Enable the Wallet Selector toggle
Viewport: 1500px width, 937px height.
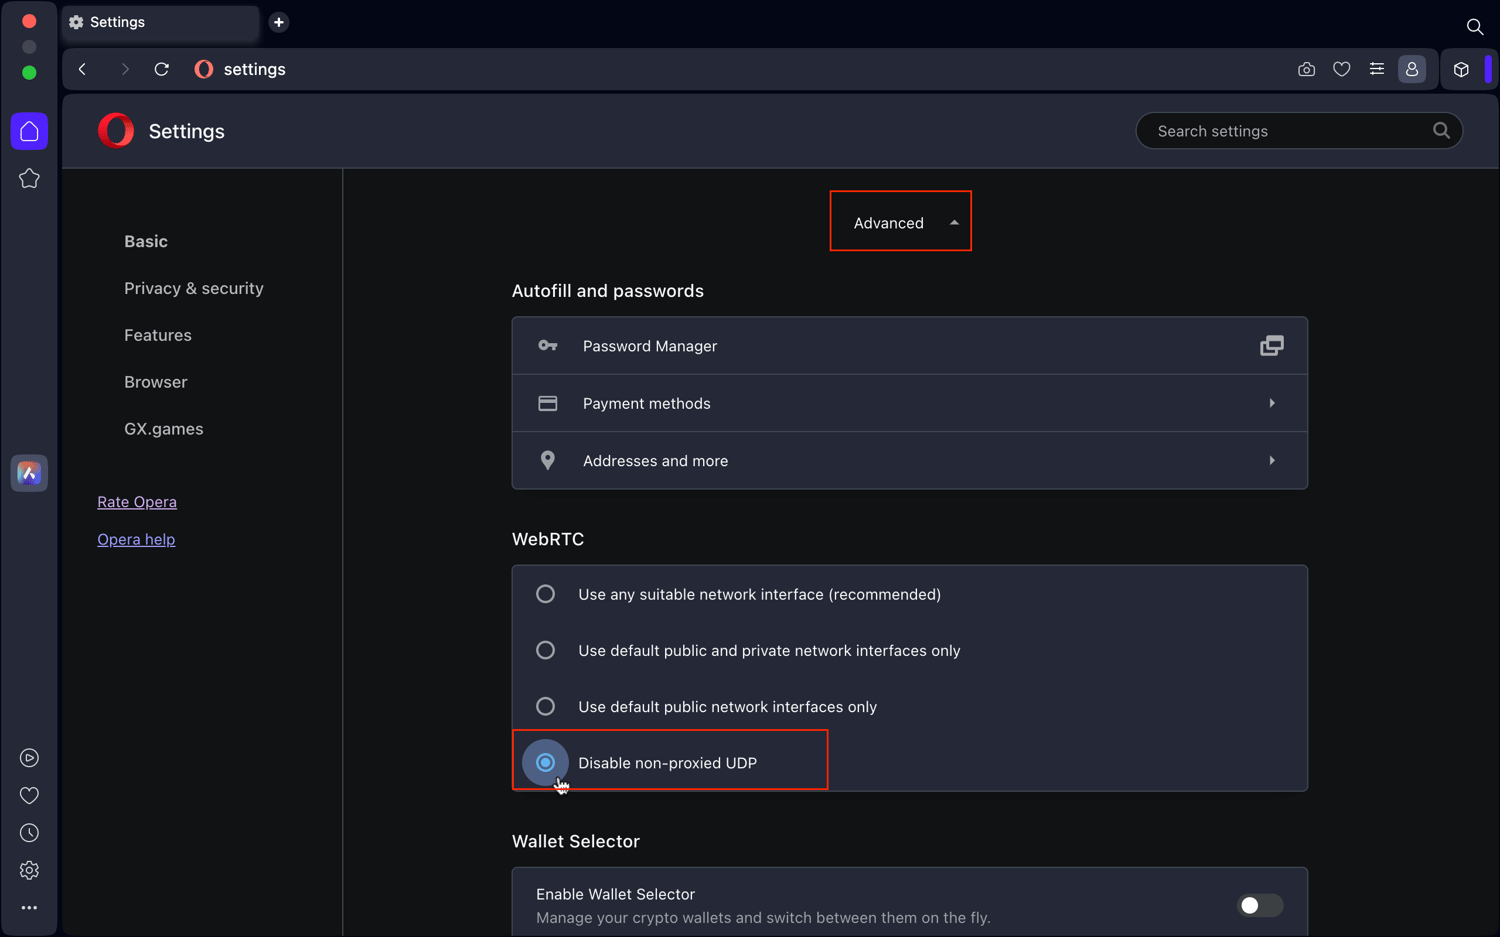[x=1260, y=905]
